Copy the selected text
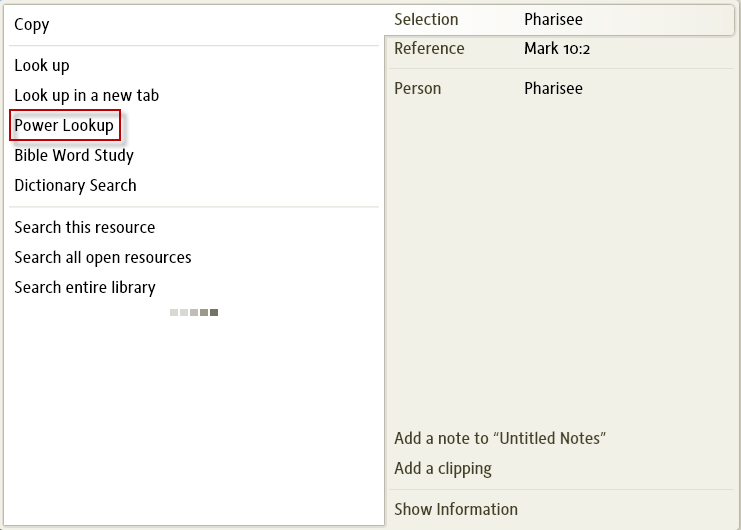Viewport: 741px width, 530px height. 32,25
